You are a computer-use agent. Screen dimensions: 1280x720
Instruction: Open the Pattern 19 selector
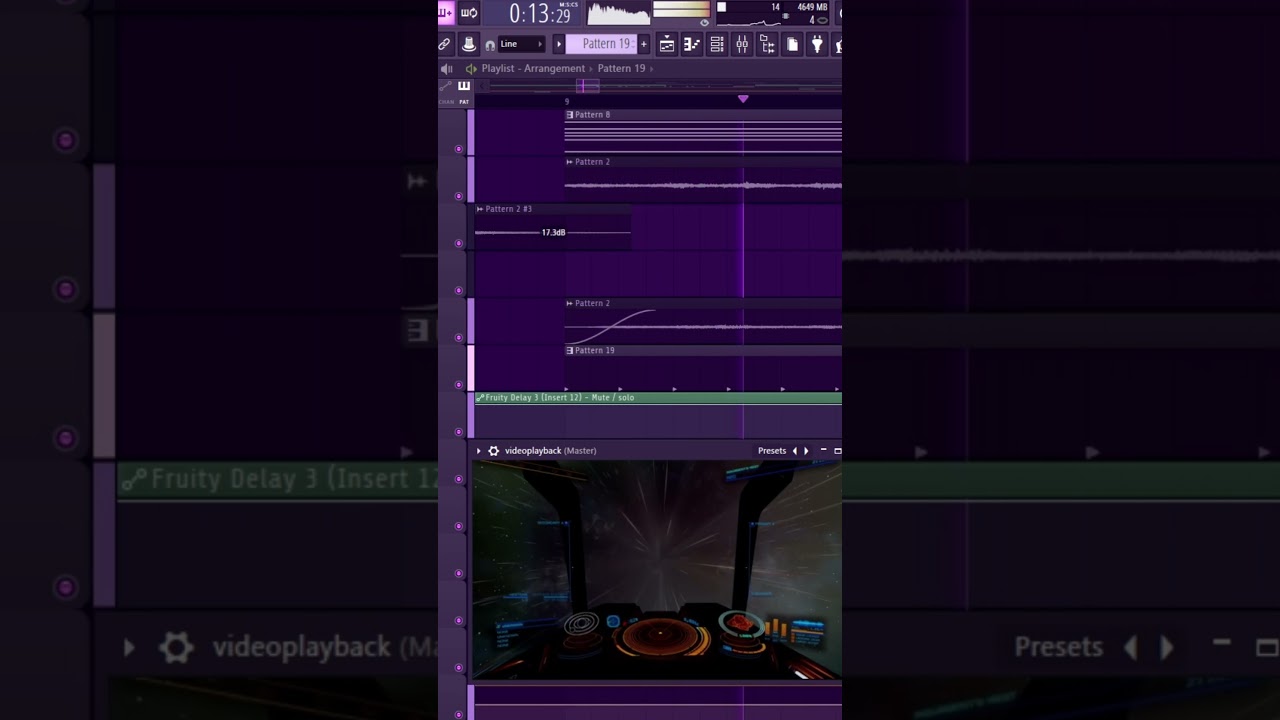point(602,44)
